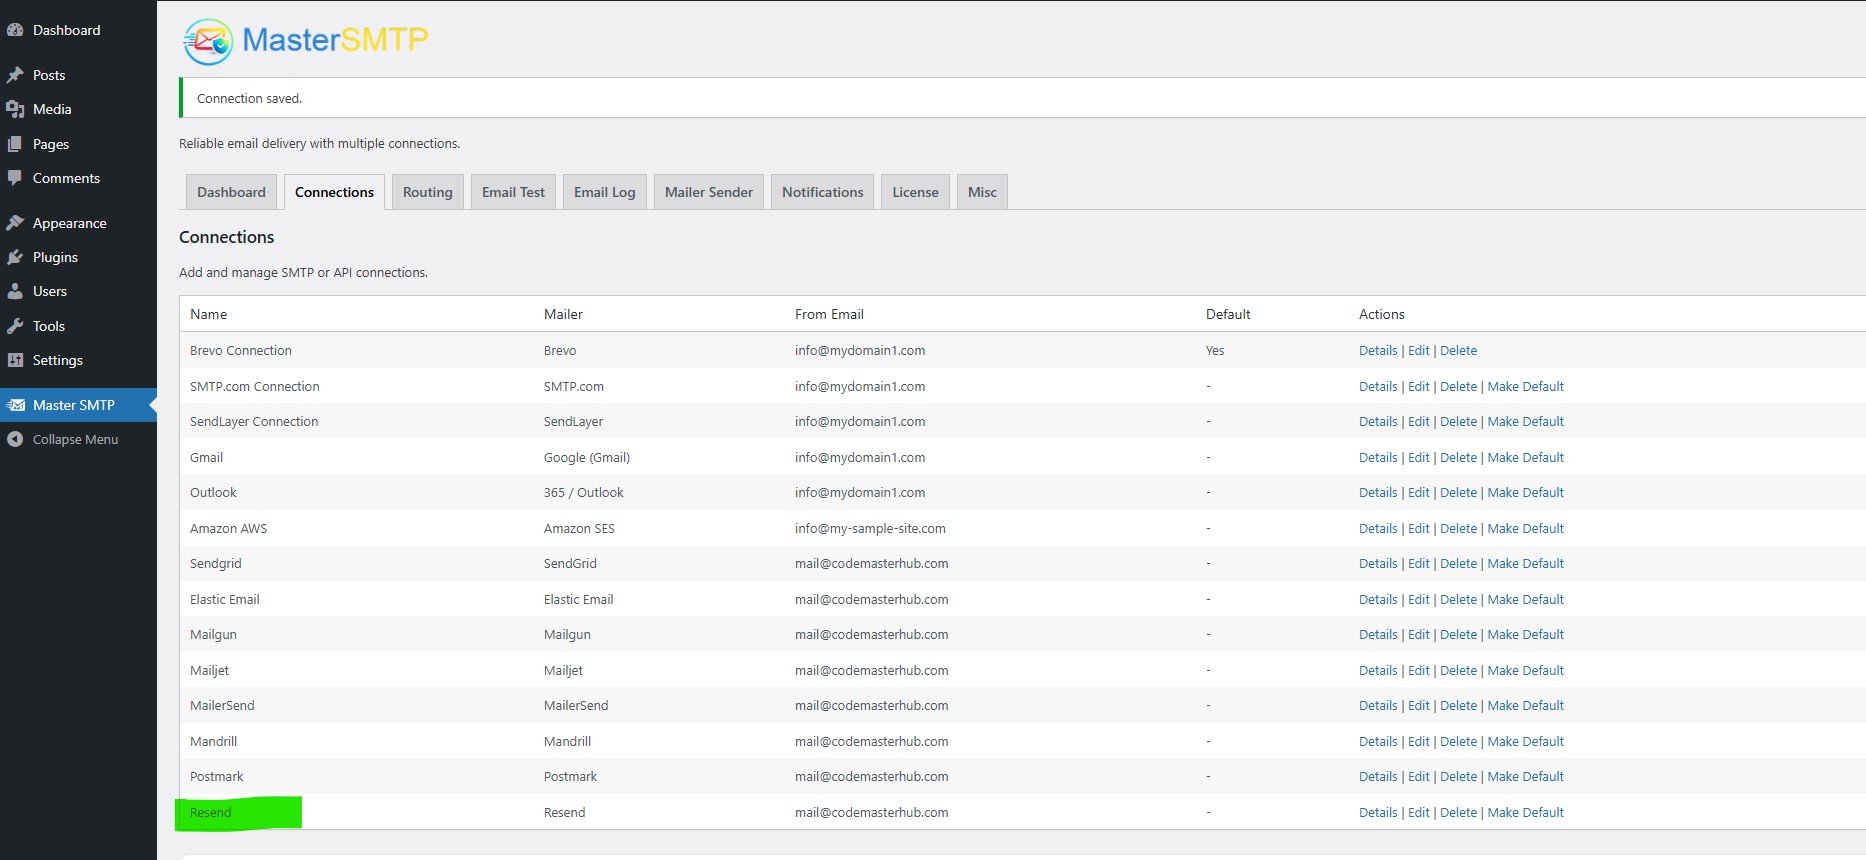Go to the Mailer Sender tab
Image resolution: width=1866 pixels, height=860 pixels.
click(708, 192)
